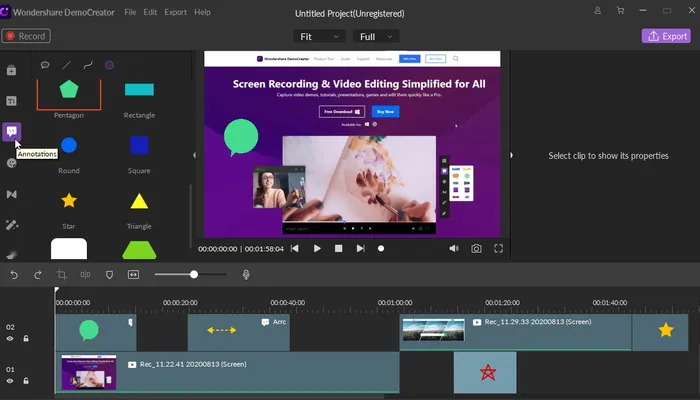Open the Media library sidebar icon
The image size is (700, 400).
(12, 71)
